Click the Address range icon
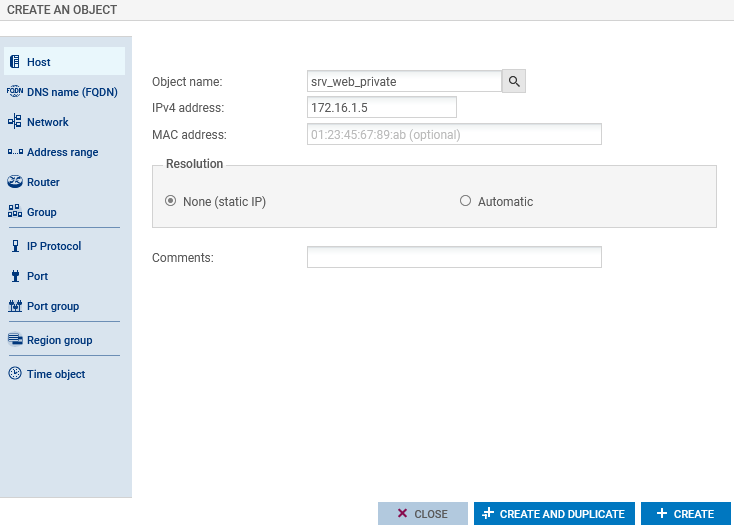Screen dimensions: 734x528 click(15, 152)
